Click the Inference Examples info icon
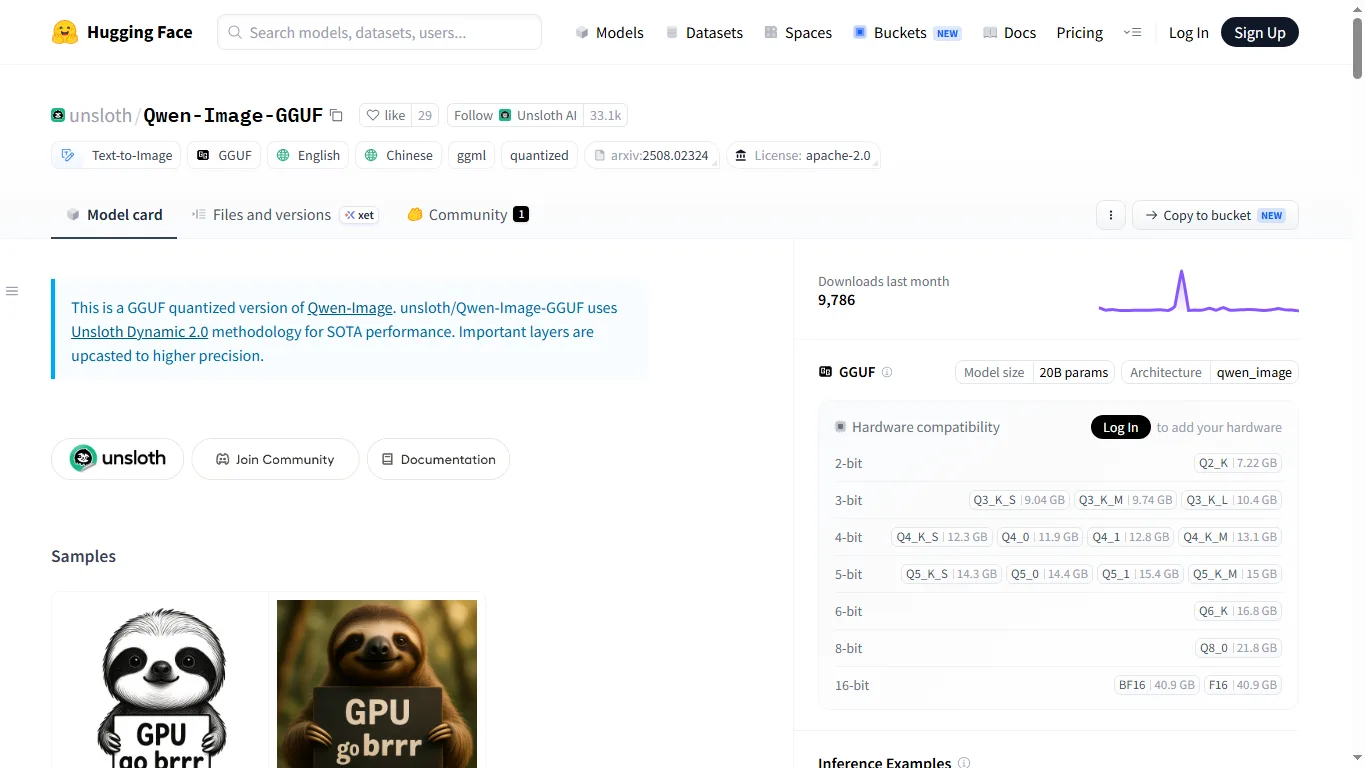1365x768 pixels. tap(964, 763)
